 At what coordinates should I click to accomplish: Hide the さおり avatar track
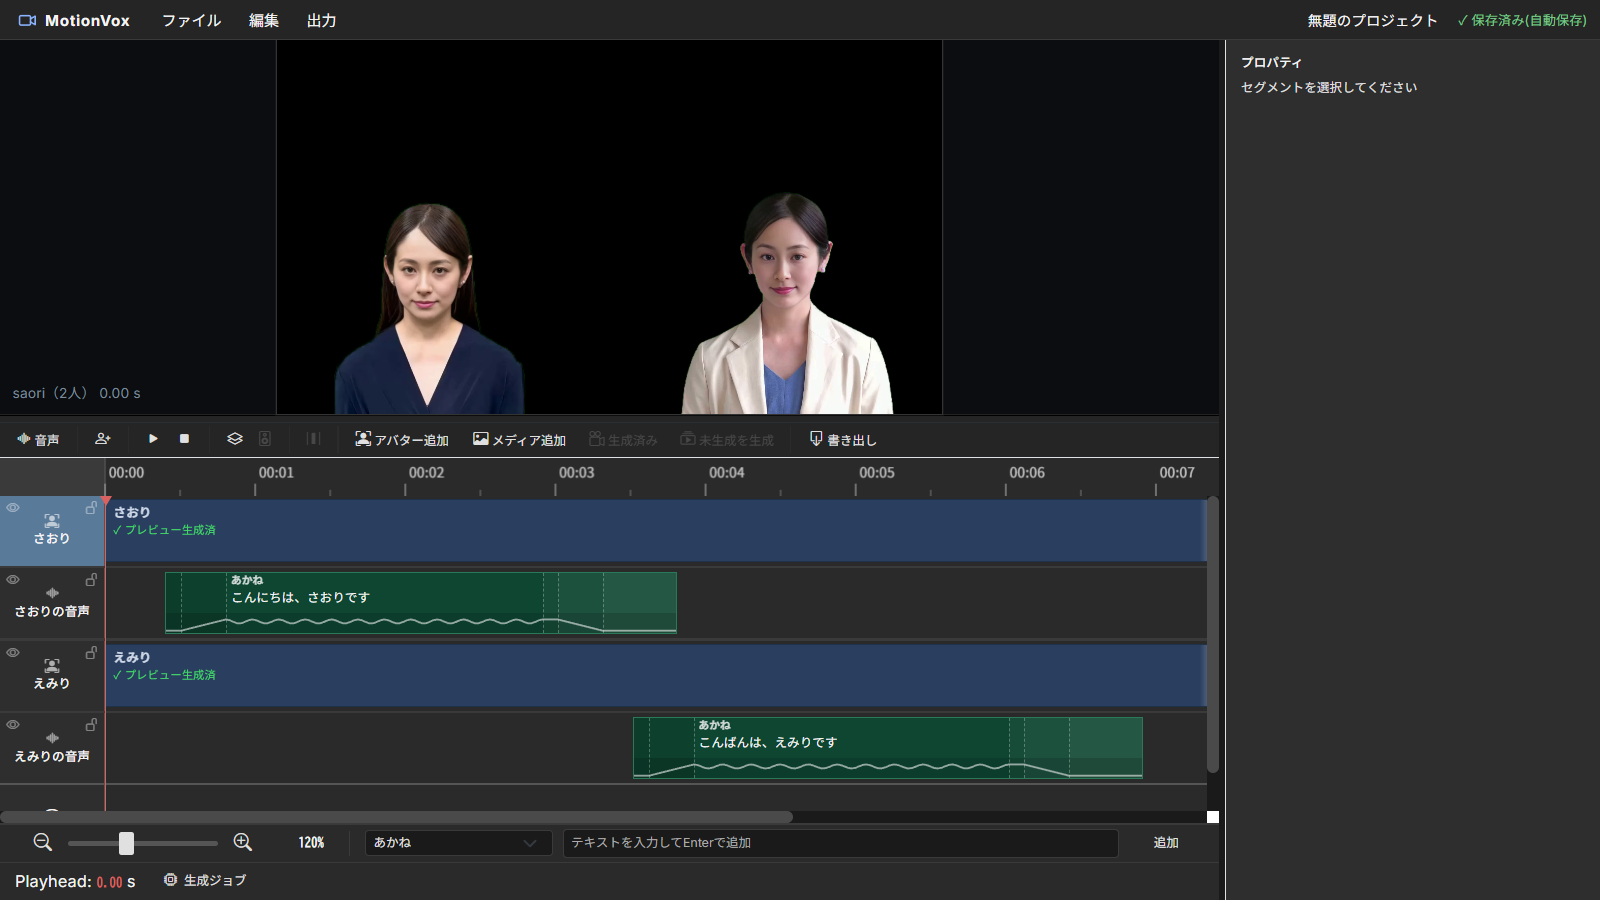(x=13, y=508)
